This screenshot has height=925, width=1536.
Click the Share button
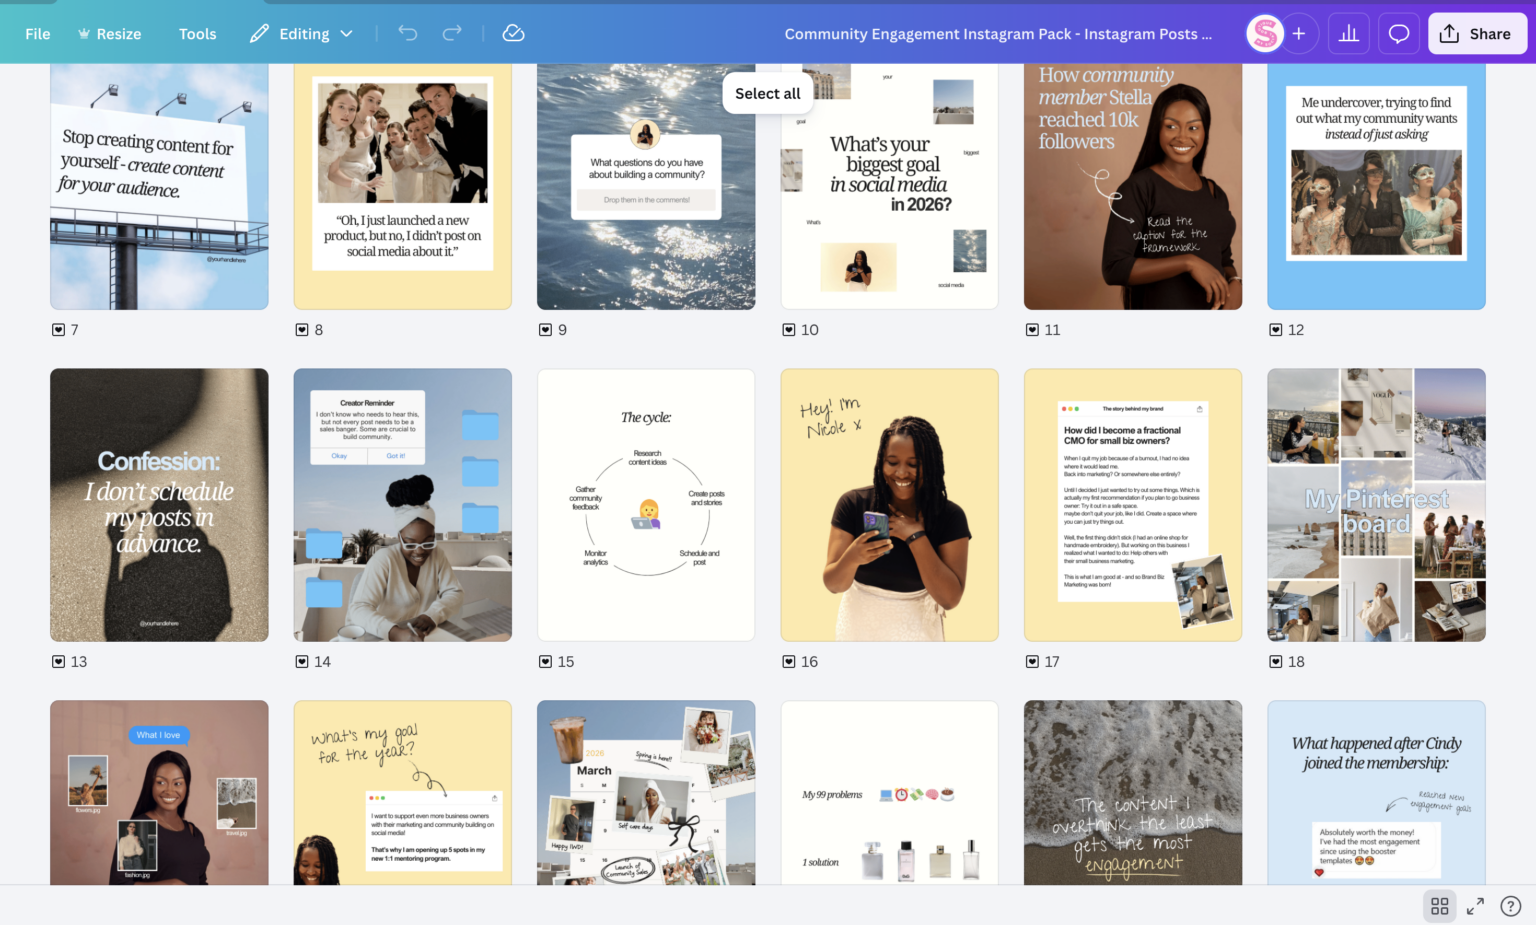click(x=1476, y=34)
